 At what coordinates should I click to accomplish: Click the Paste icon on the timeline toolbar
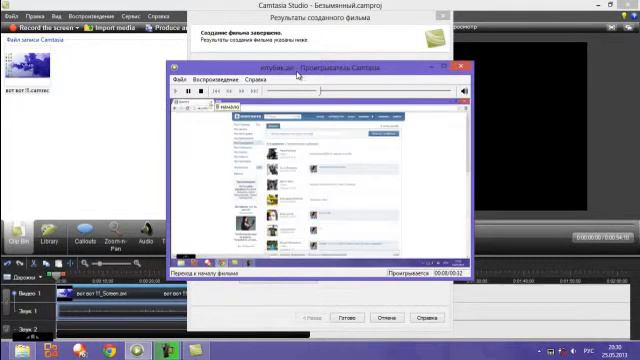58,264
